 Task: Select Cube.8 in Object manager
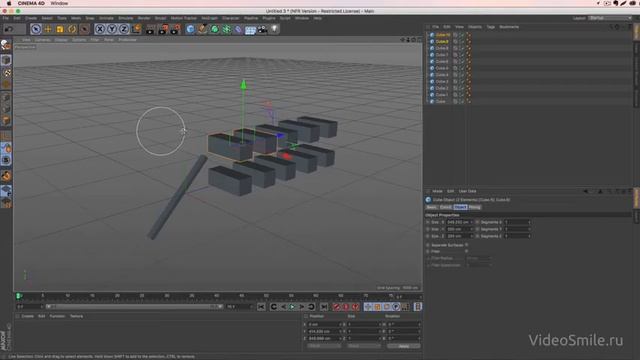pos(442,48)
